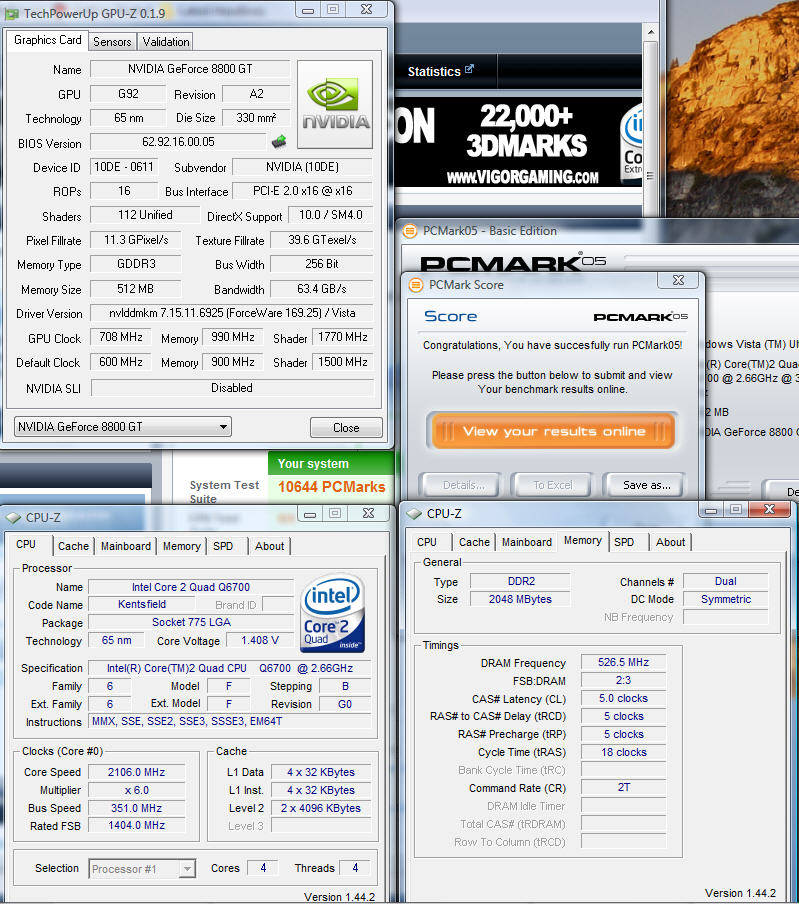Click the GPU Name field in GPU-Z
This screenshot has height=904, width=799.
pyautogui.click(x=190, y=69)
